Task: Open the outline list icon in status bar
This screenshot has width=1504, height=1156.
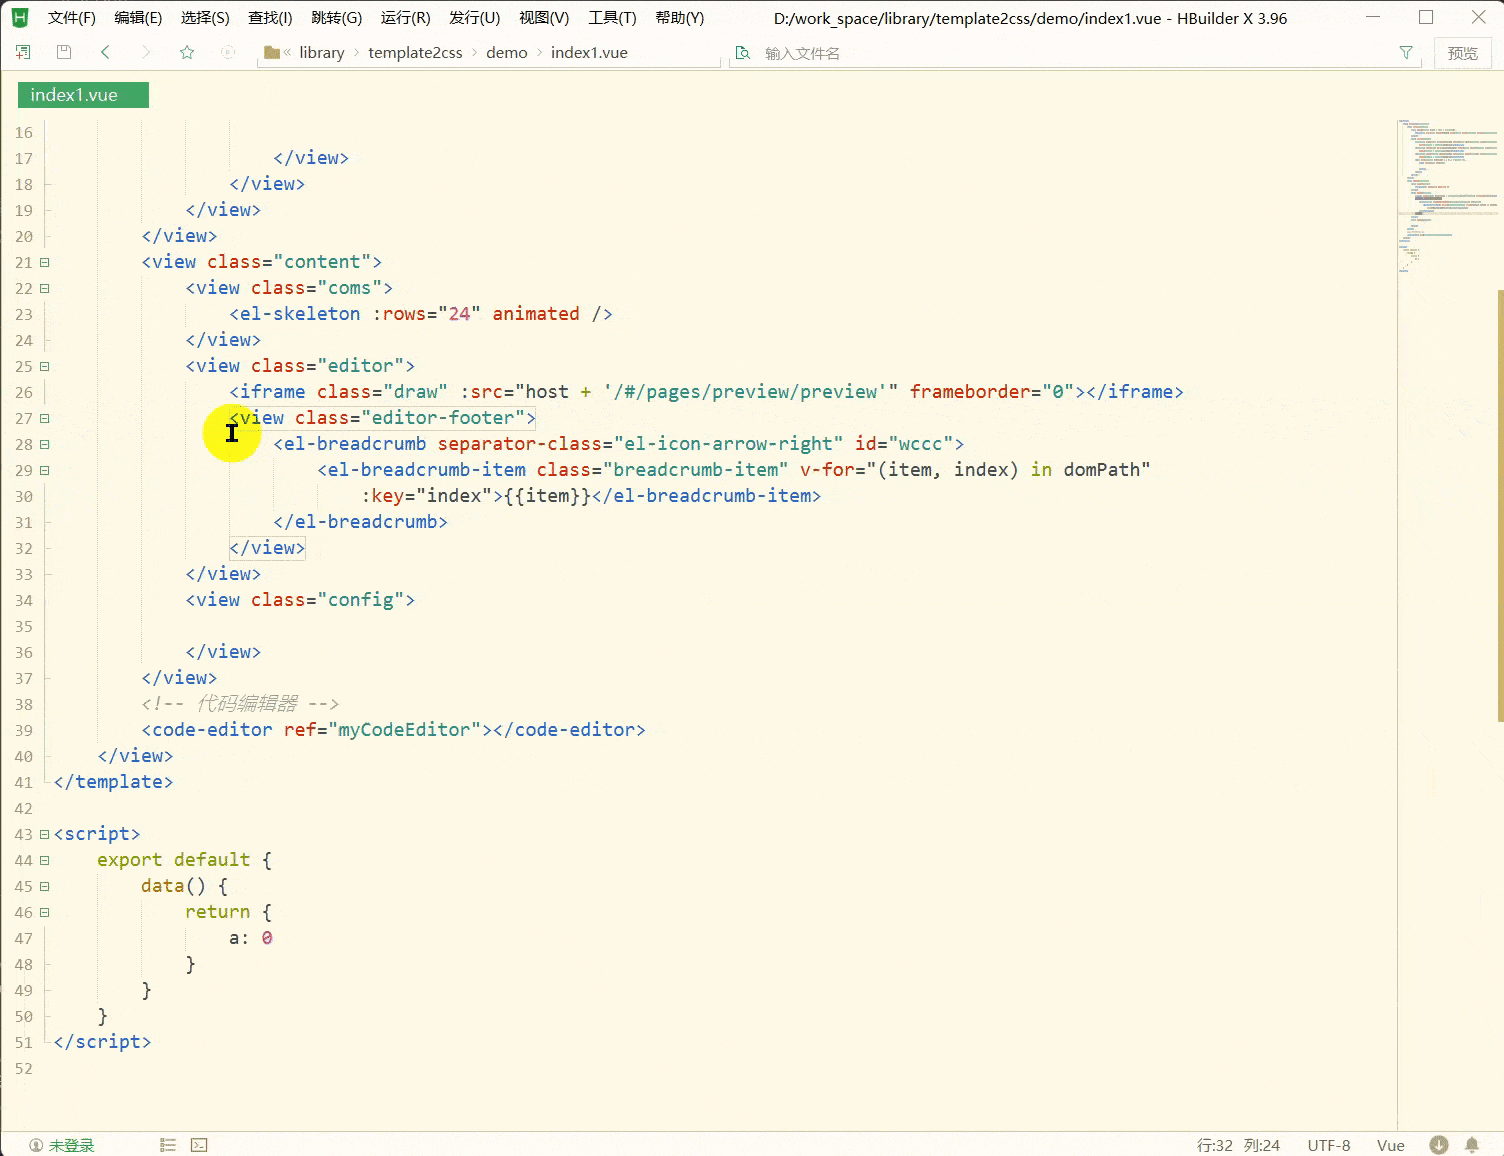Action: (168, 1145)
